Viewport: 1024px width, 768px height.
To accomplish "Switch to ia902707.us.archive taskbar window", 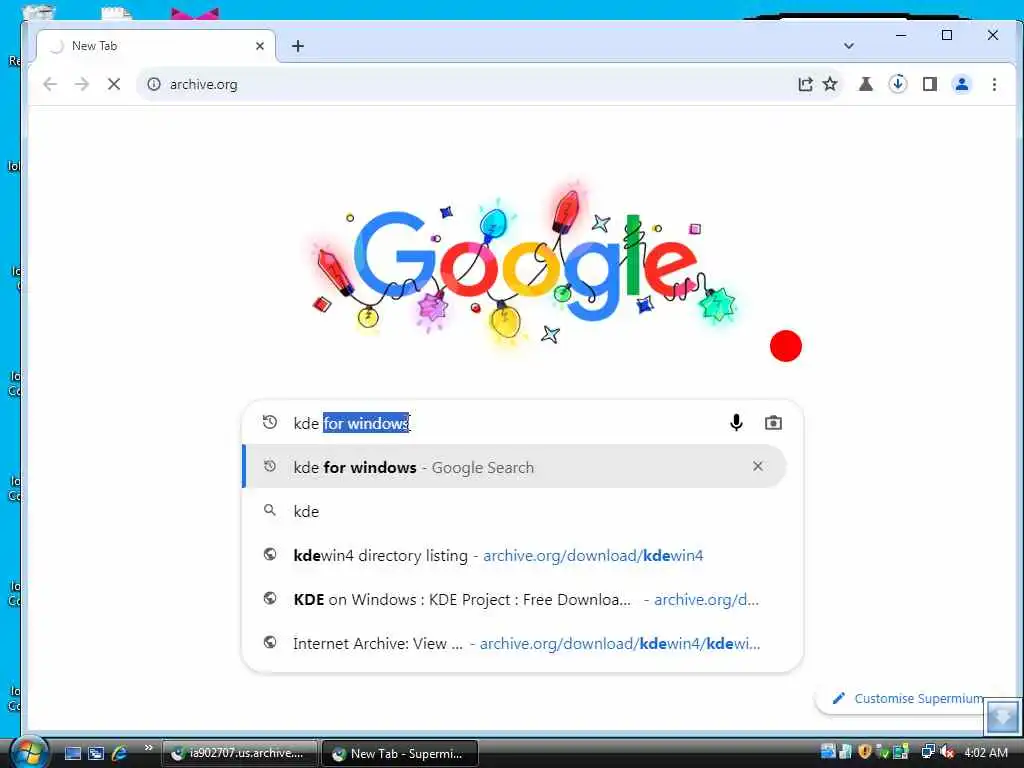I will point(240,753).
